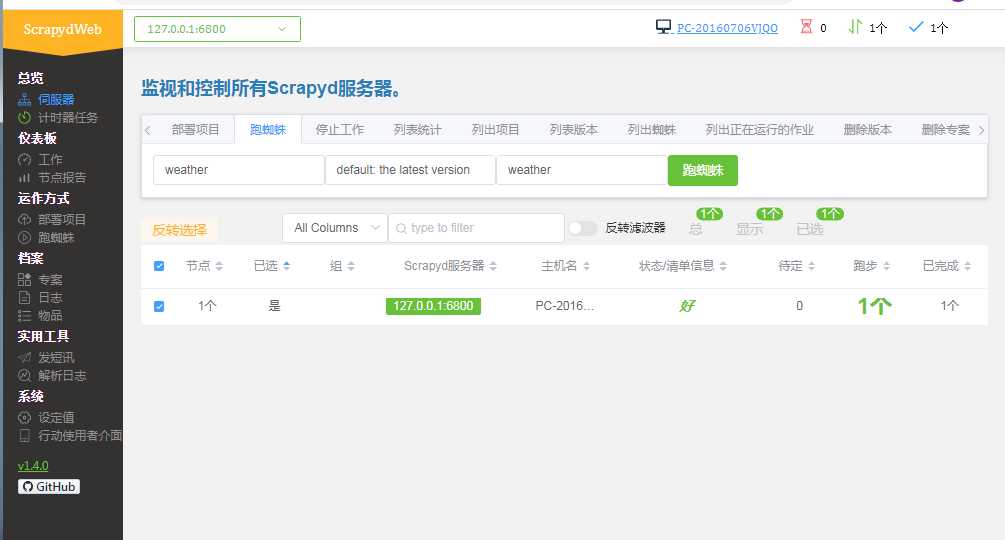Screen dimensions: 1005x540
Task: Switch to the 部署项目 tab
Action: [x=195, y=129]
